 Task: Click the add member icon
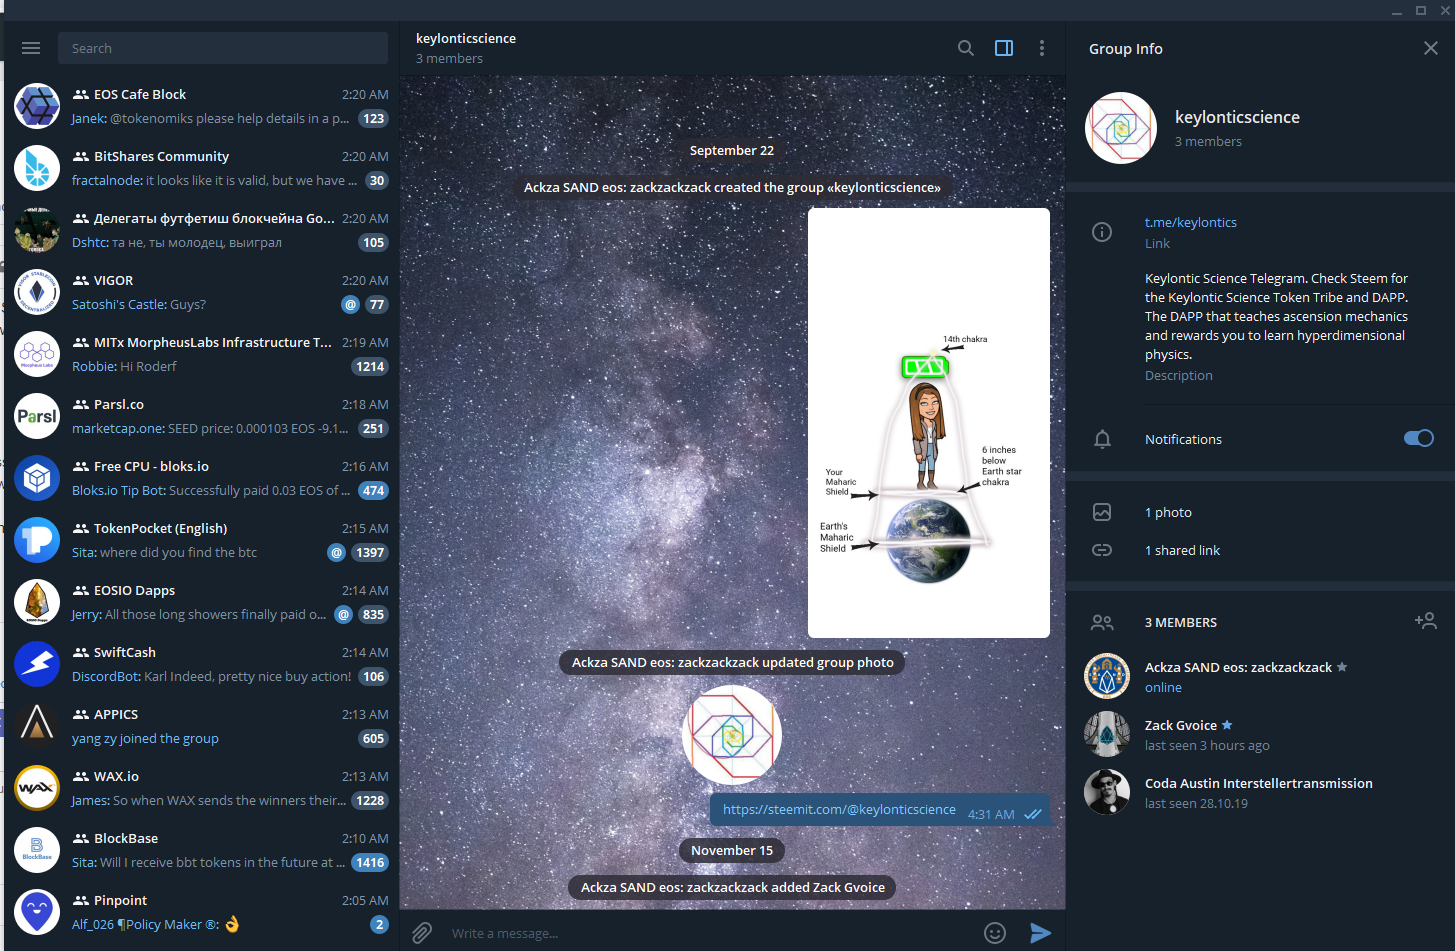pos(1425,621)
